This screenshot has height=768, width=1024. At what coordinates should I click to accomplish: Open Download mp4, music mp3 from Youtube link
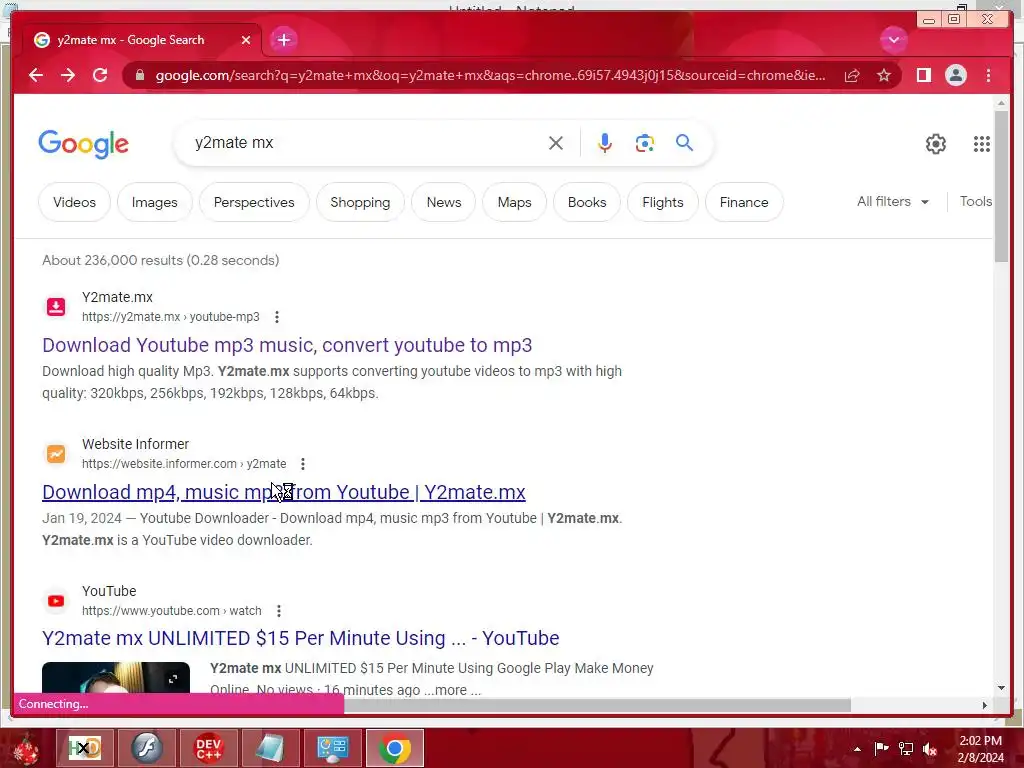tap(284, 492)
